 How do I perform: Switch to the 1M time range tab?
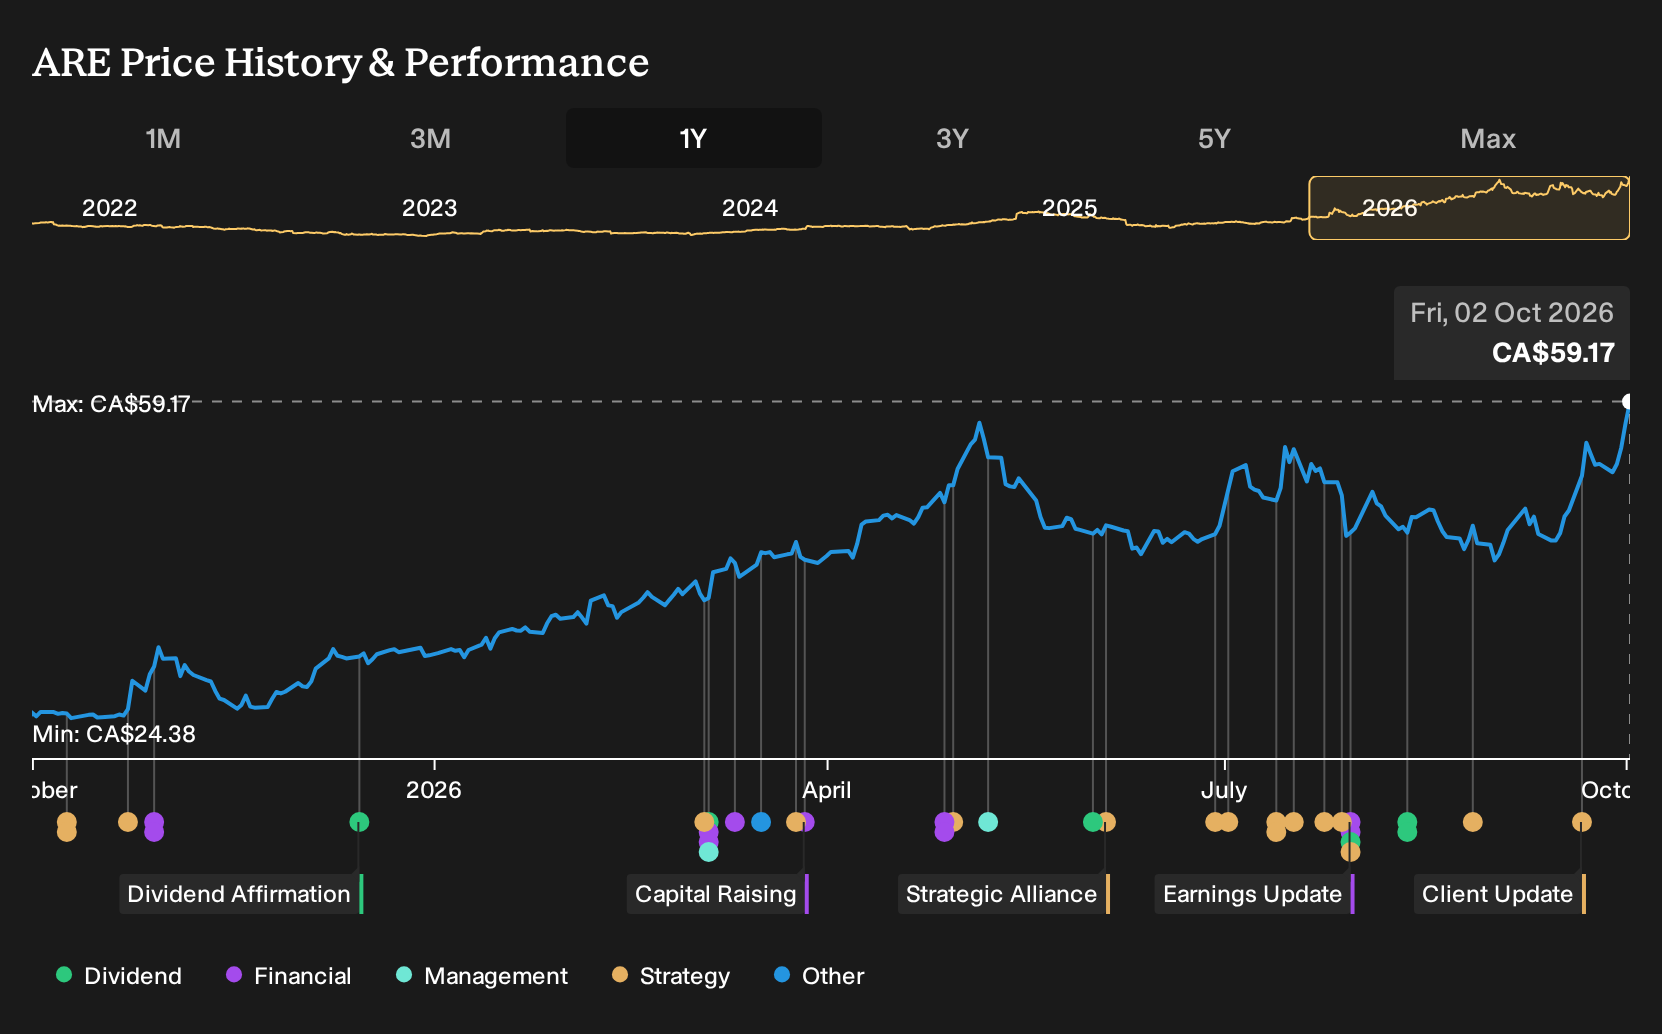click(163, 138)
